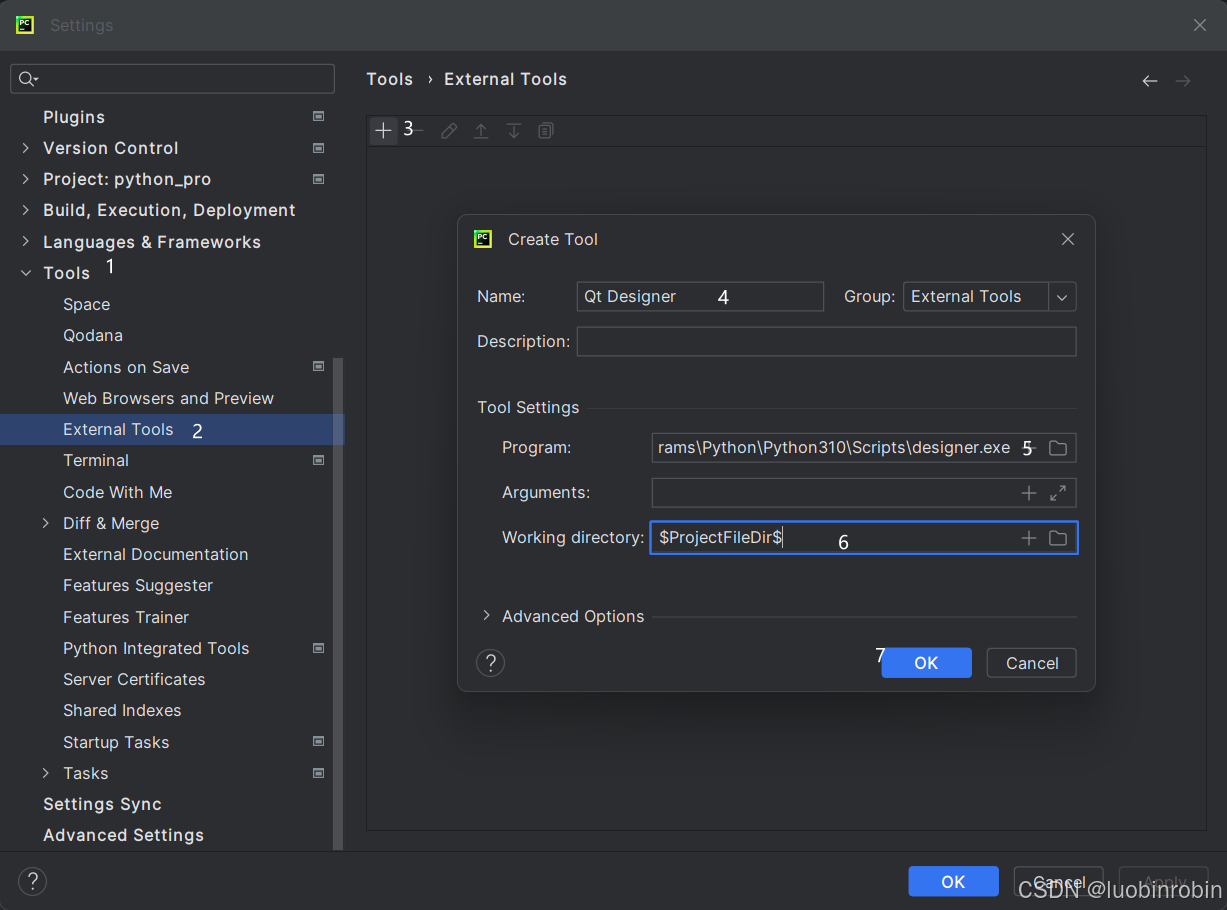Open help in Create Tool dialog
Screen dimensions: 1227x910
pos(490,663)
